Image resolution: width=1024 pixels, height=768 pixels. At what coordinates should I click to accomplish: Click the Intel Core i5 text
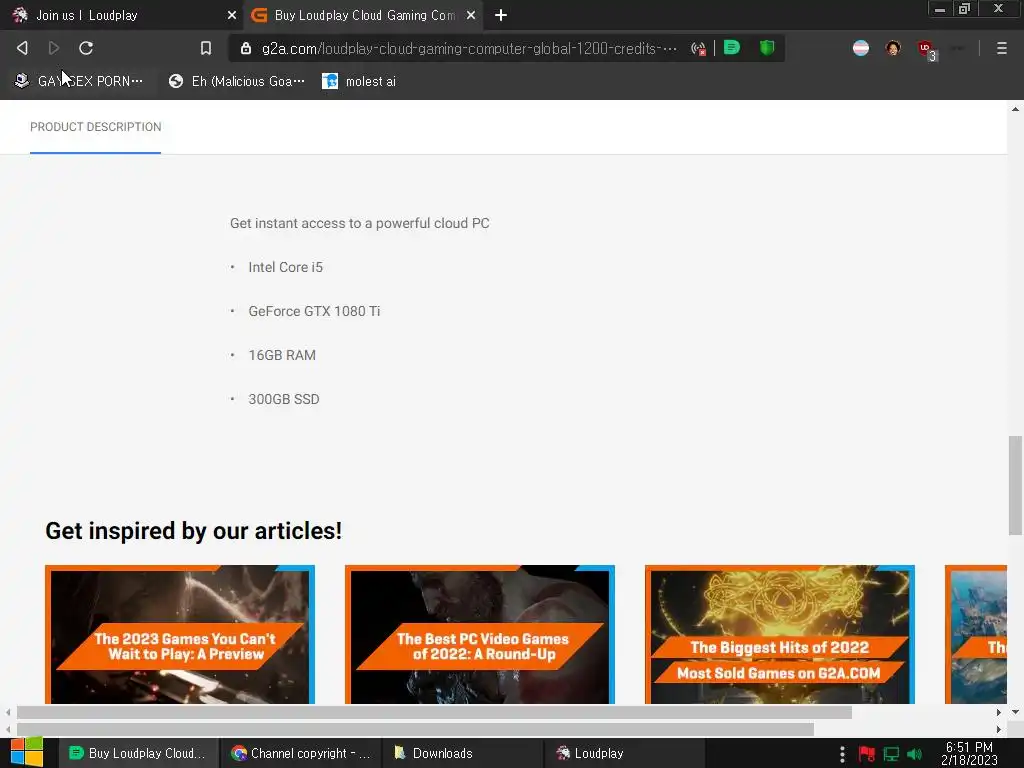coord(285,267)
